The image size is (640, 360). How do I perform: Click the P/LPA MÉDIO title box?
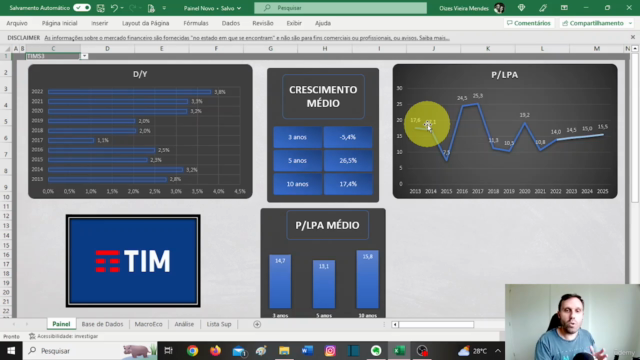[327, 225]
